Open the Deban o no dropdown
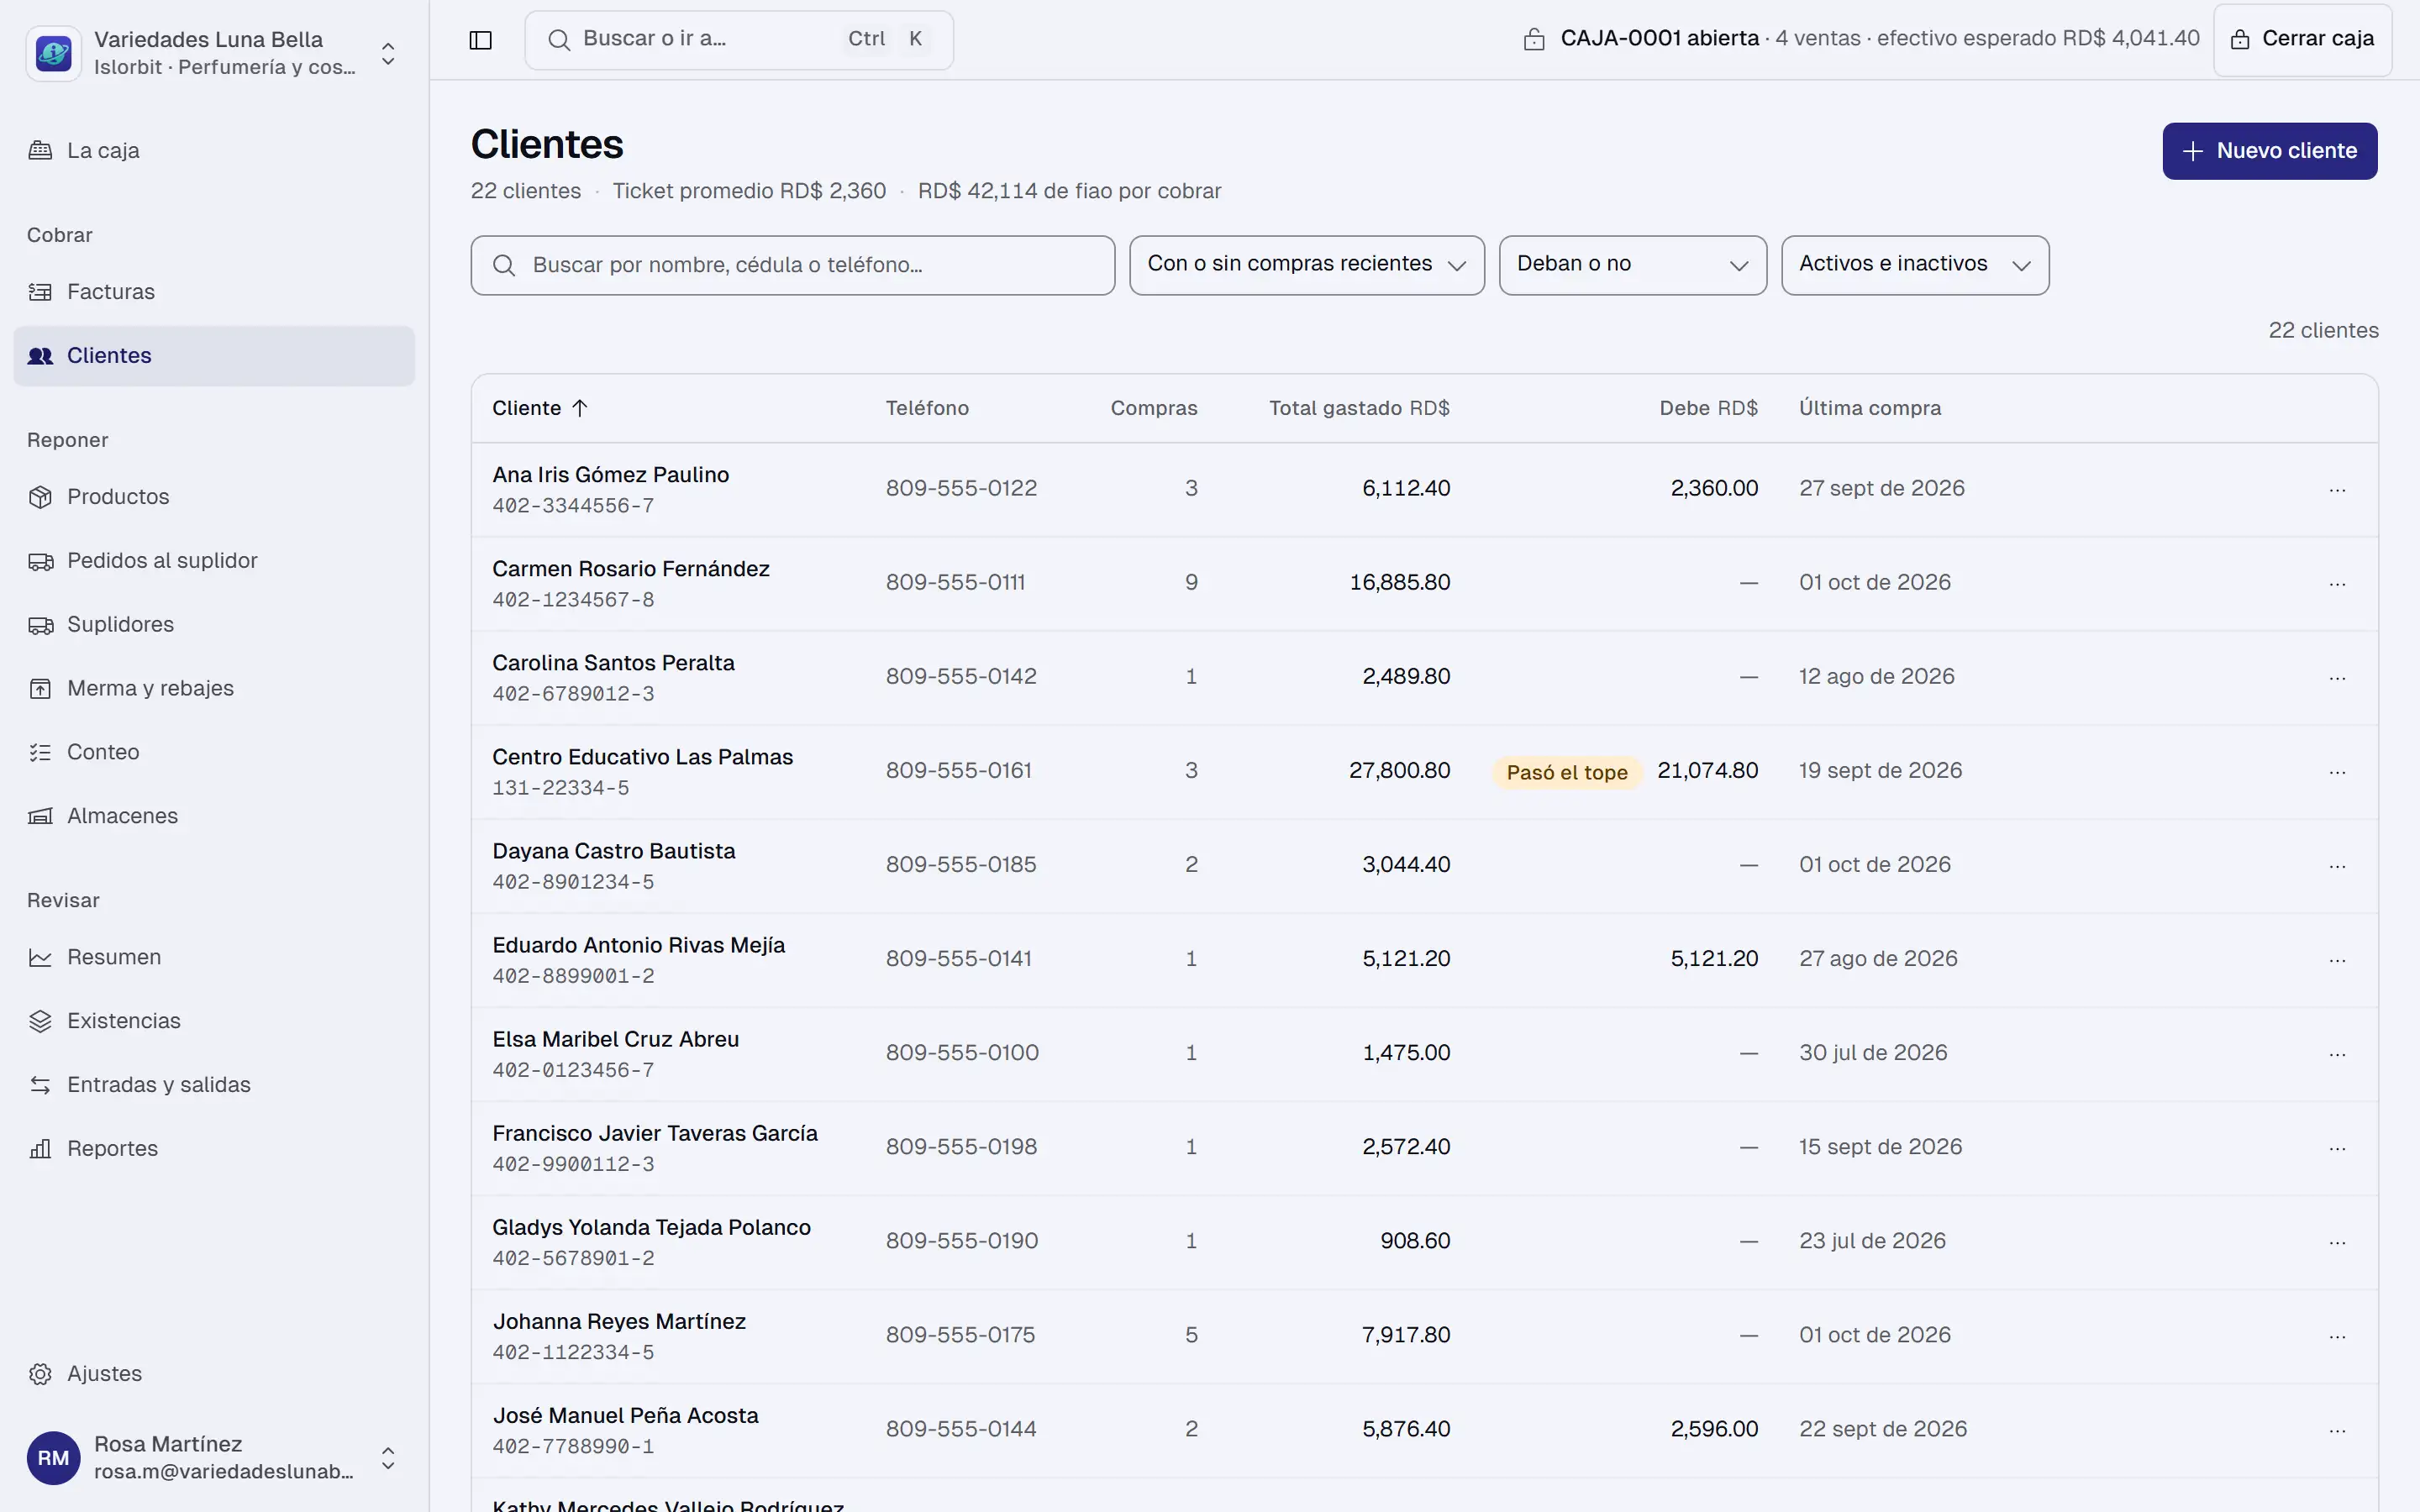Viewport: 2420px width, 1512px height. [1632, 265]
